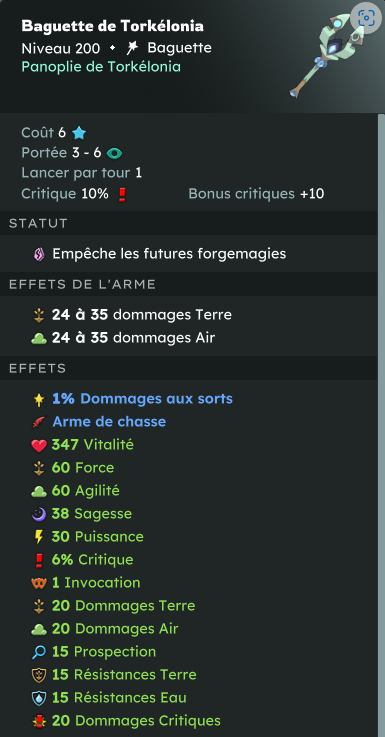The image size is (385, 737).
Task: Click the 1% Dommages aux sorts effect
Action: 142,399
